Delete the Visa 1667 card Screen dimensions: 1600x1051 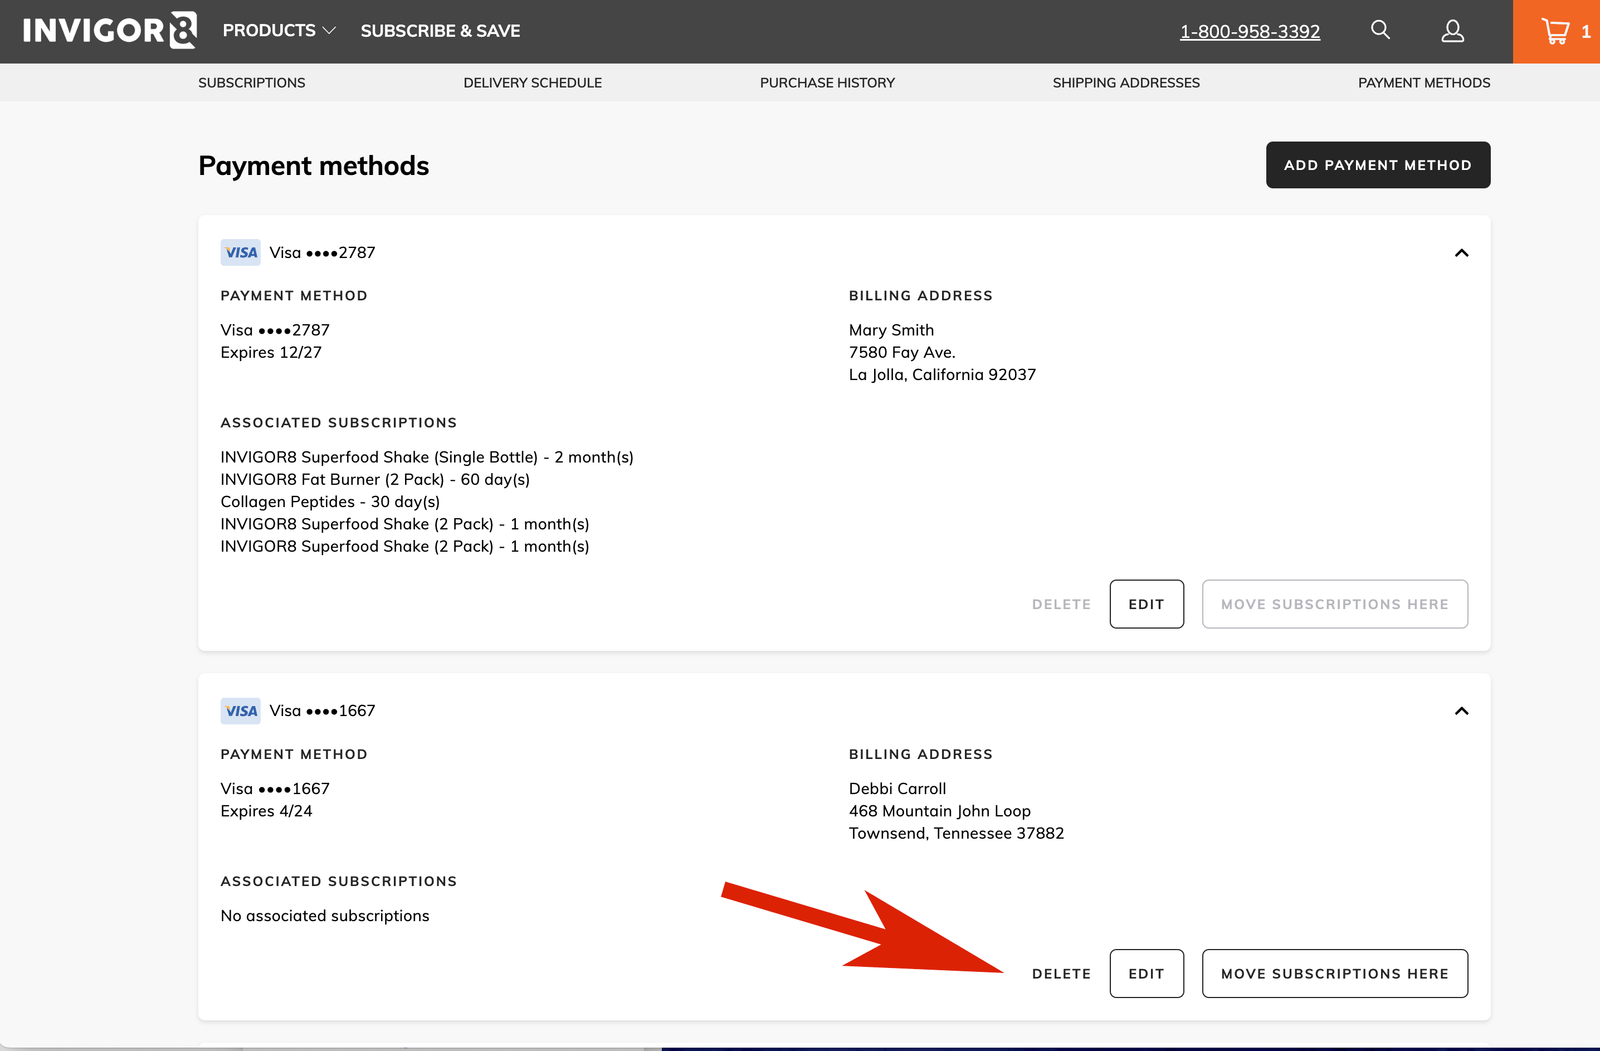tap(1061, 974)
